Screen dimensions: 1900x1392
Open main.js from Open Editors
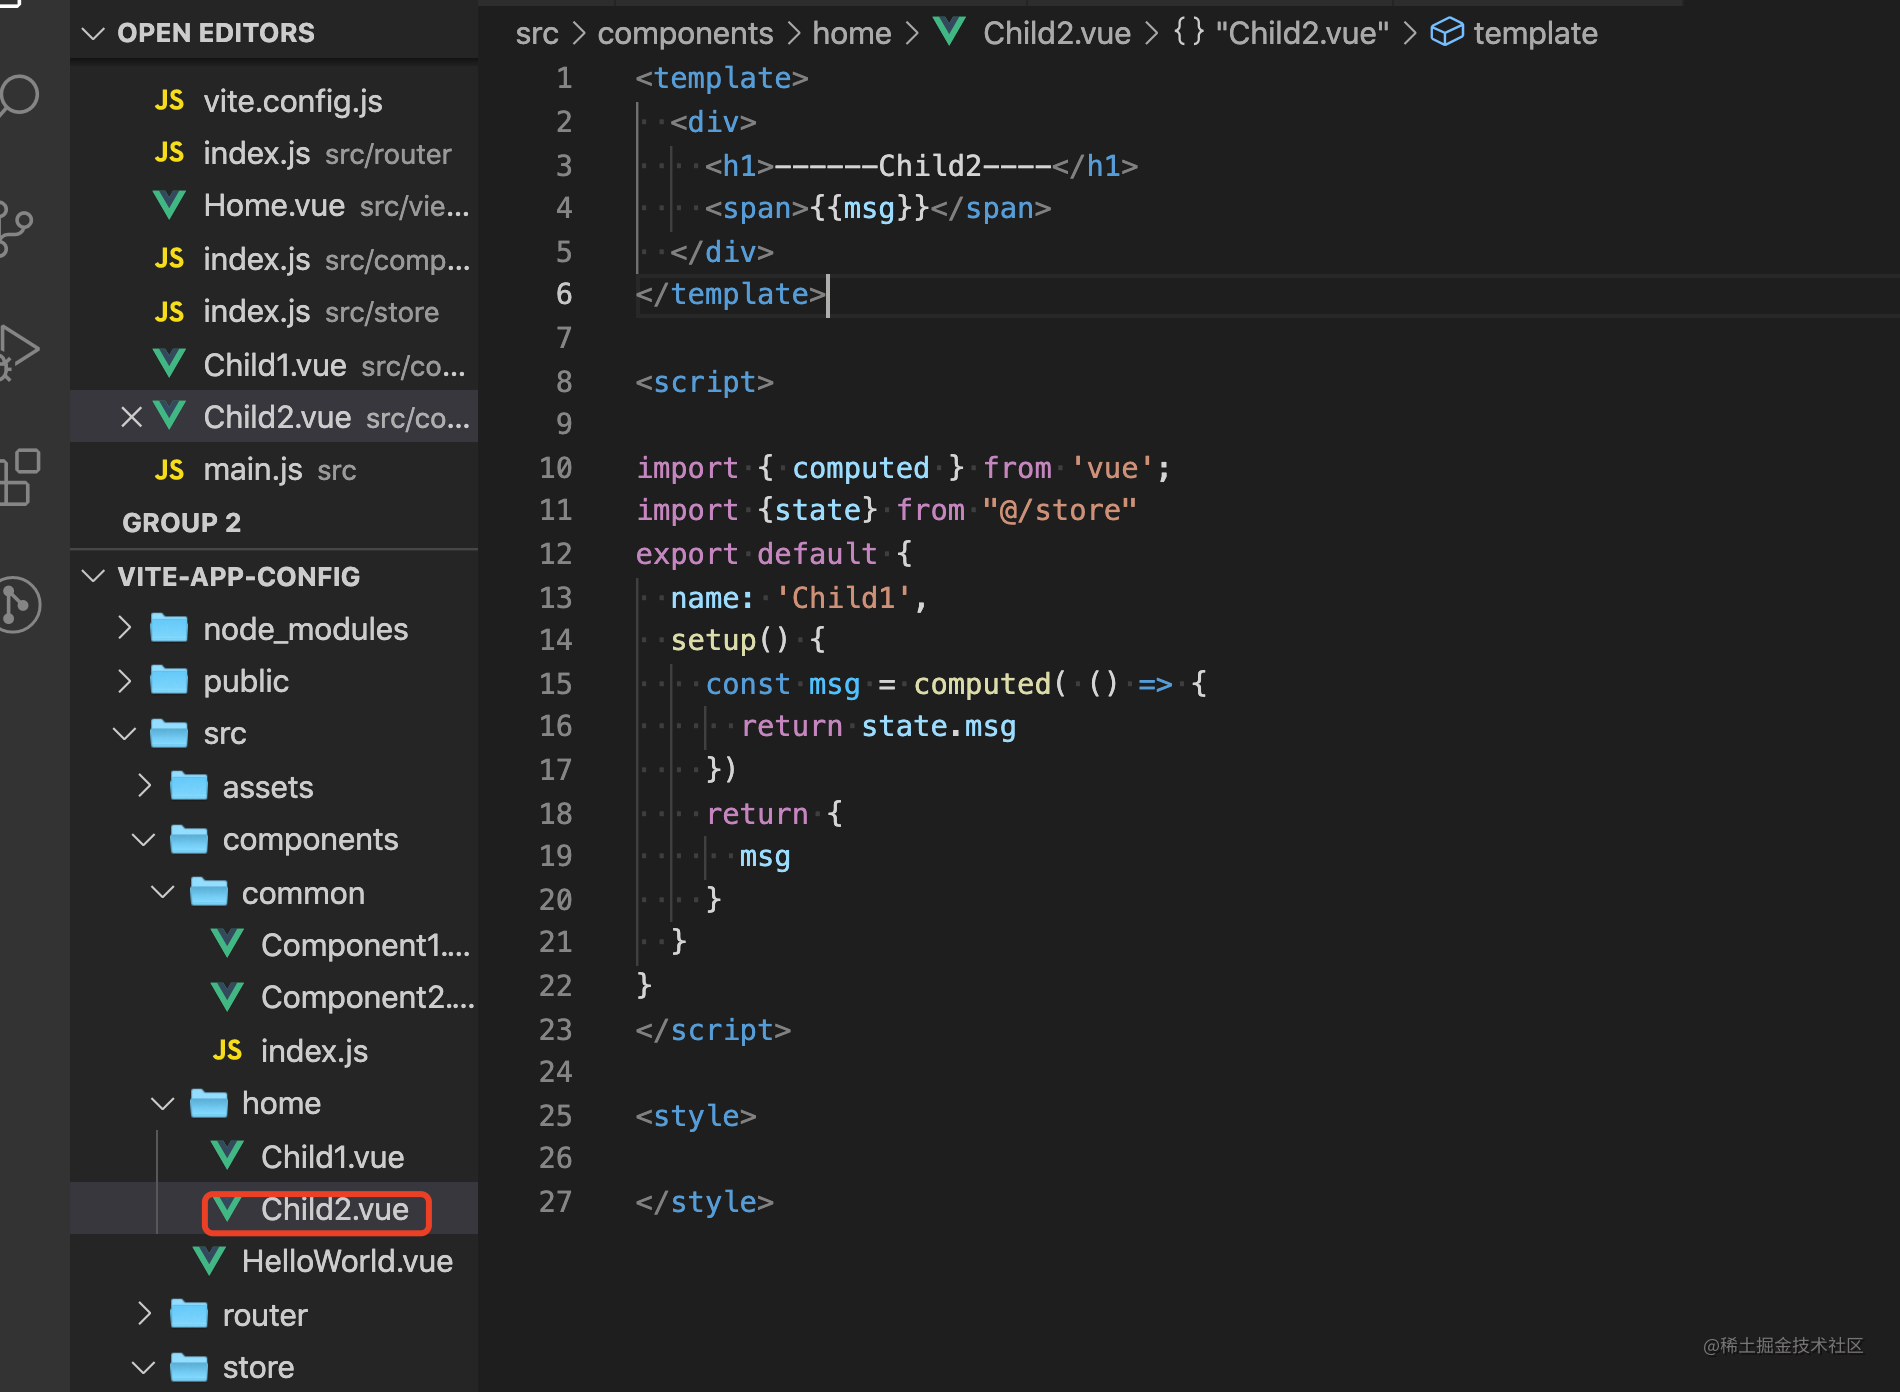coord(274,470)
